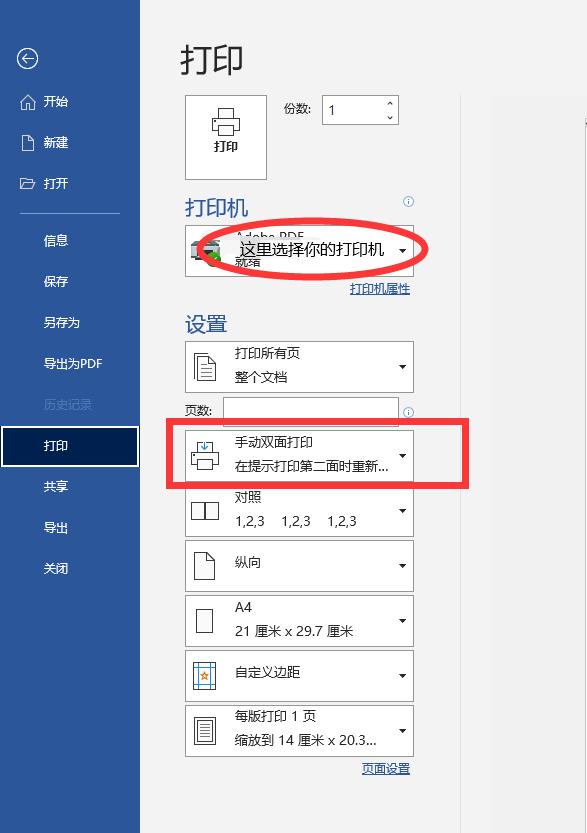Click the info icon next to pages field
This screenshot has height=833, width=587.
point(409,412)
